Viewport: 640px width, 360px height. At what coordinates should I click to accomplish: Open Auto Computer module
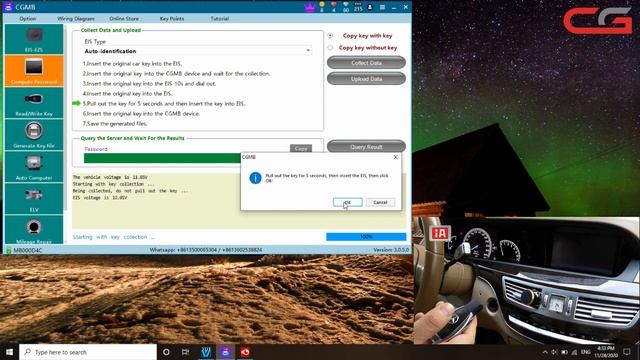point(34,167)
